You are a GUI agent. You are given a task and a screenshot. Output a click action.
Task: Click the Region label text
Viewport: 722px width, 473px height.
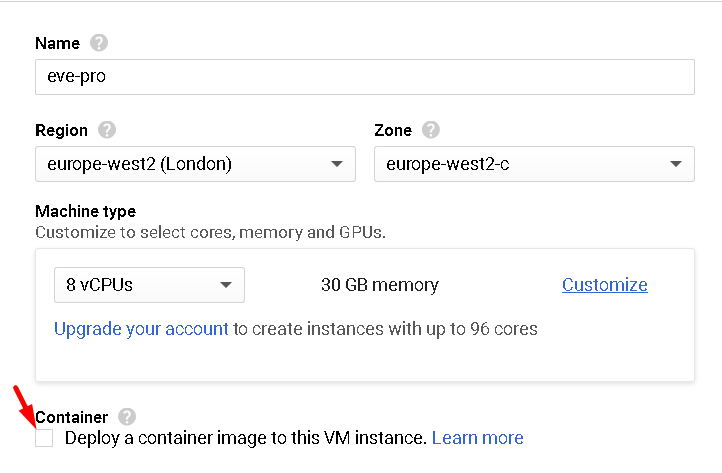coord(61,130)
